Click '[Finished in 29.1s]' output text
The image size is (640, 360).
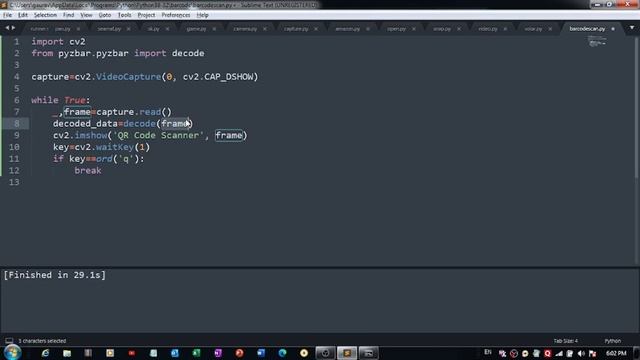coord(55,275)
